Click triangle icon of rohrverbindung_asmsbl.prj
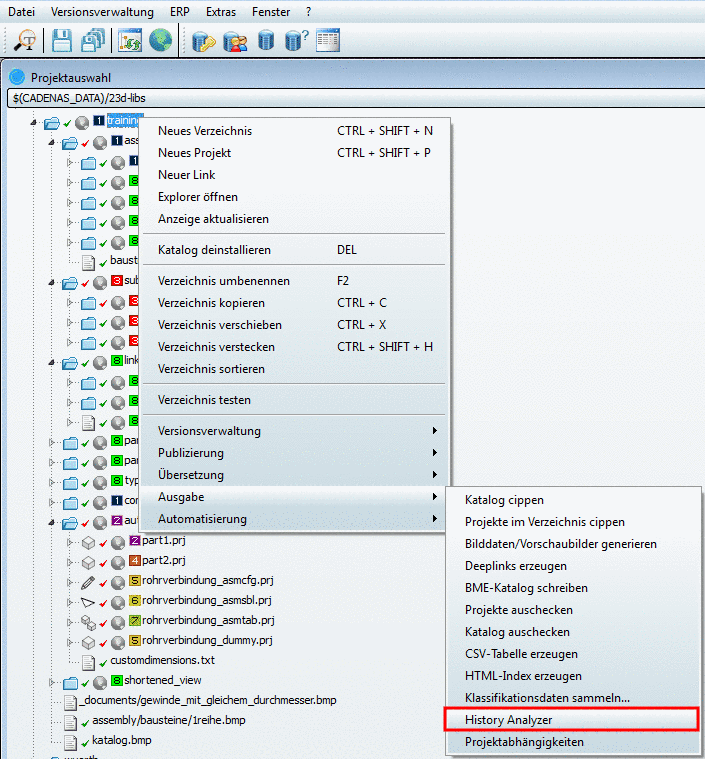This screenshot has width=705, height=759. (88, 603)
